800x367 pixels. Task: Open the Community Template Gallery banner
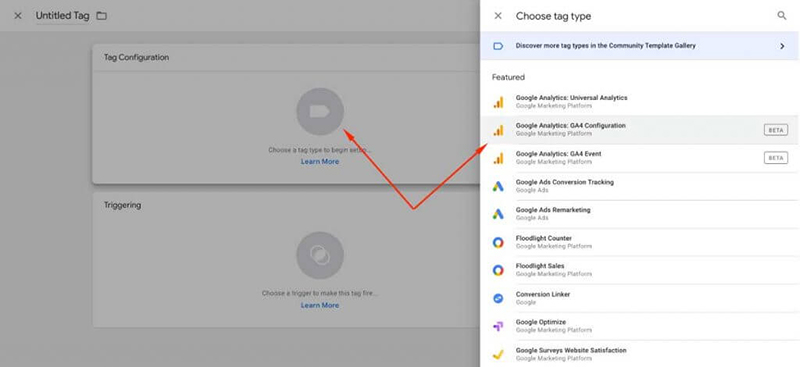(x=640, y=46)
